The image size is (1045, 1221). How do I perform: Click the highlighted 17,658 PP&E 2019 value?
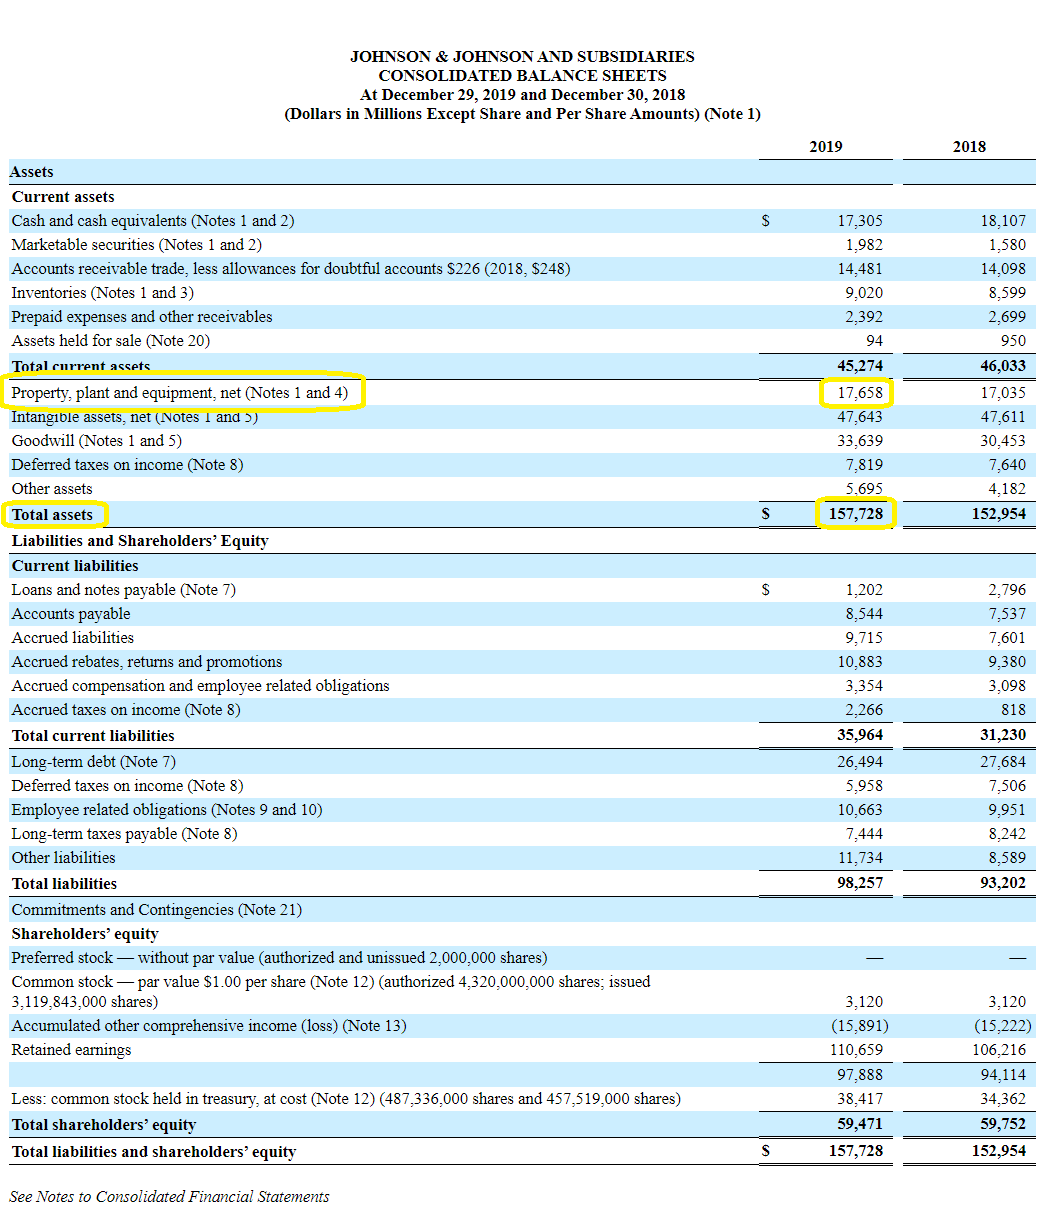click(x=859, y=393)
